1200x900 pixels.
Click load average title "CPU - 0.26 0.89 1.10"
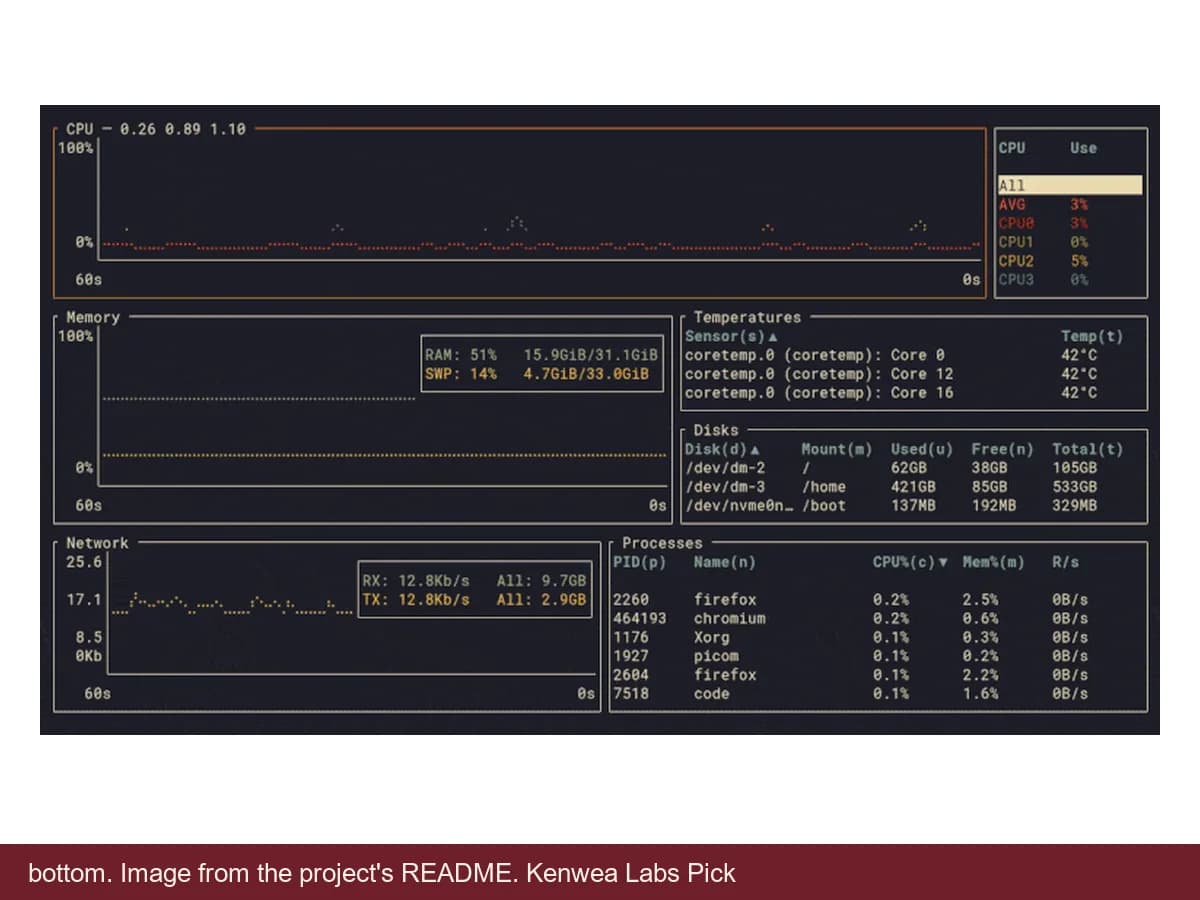pos(156,129)
